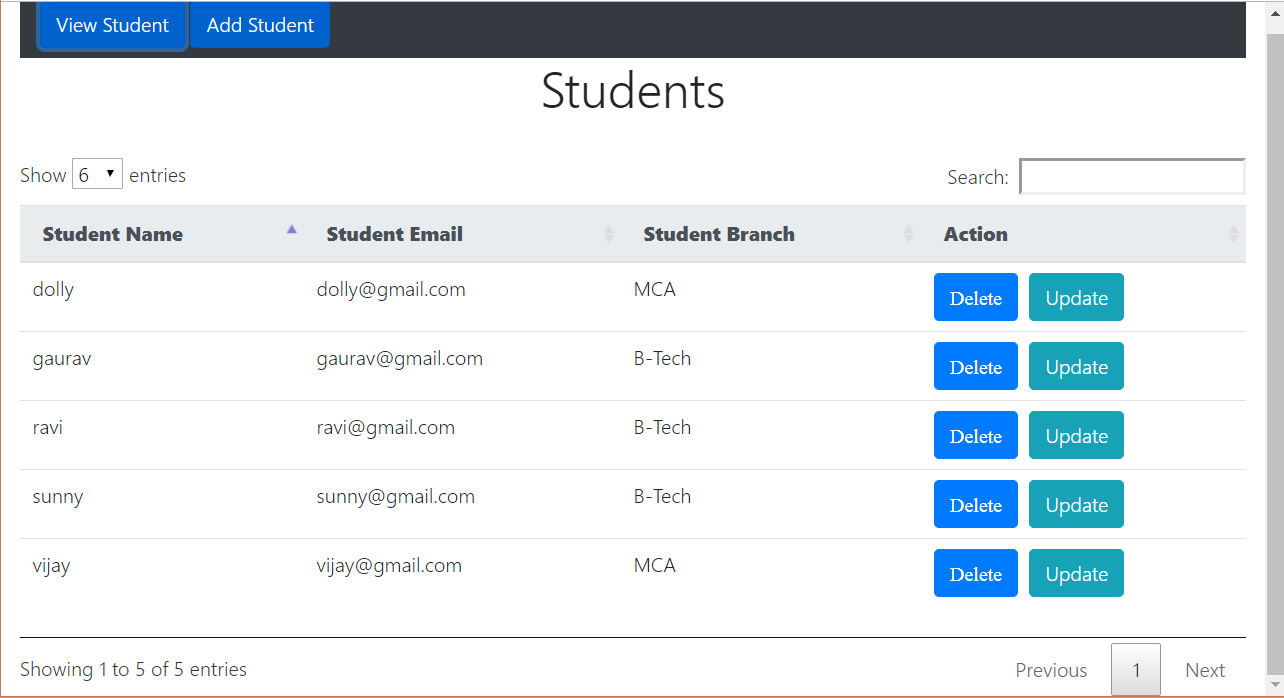Update vijay's student details
This screenshot has width=1284, height=698.
point(1076,573)
